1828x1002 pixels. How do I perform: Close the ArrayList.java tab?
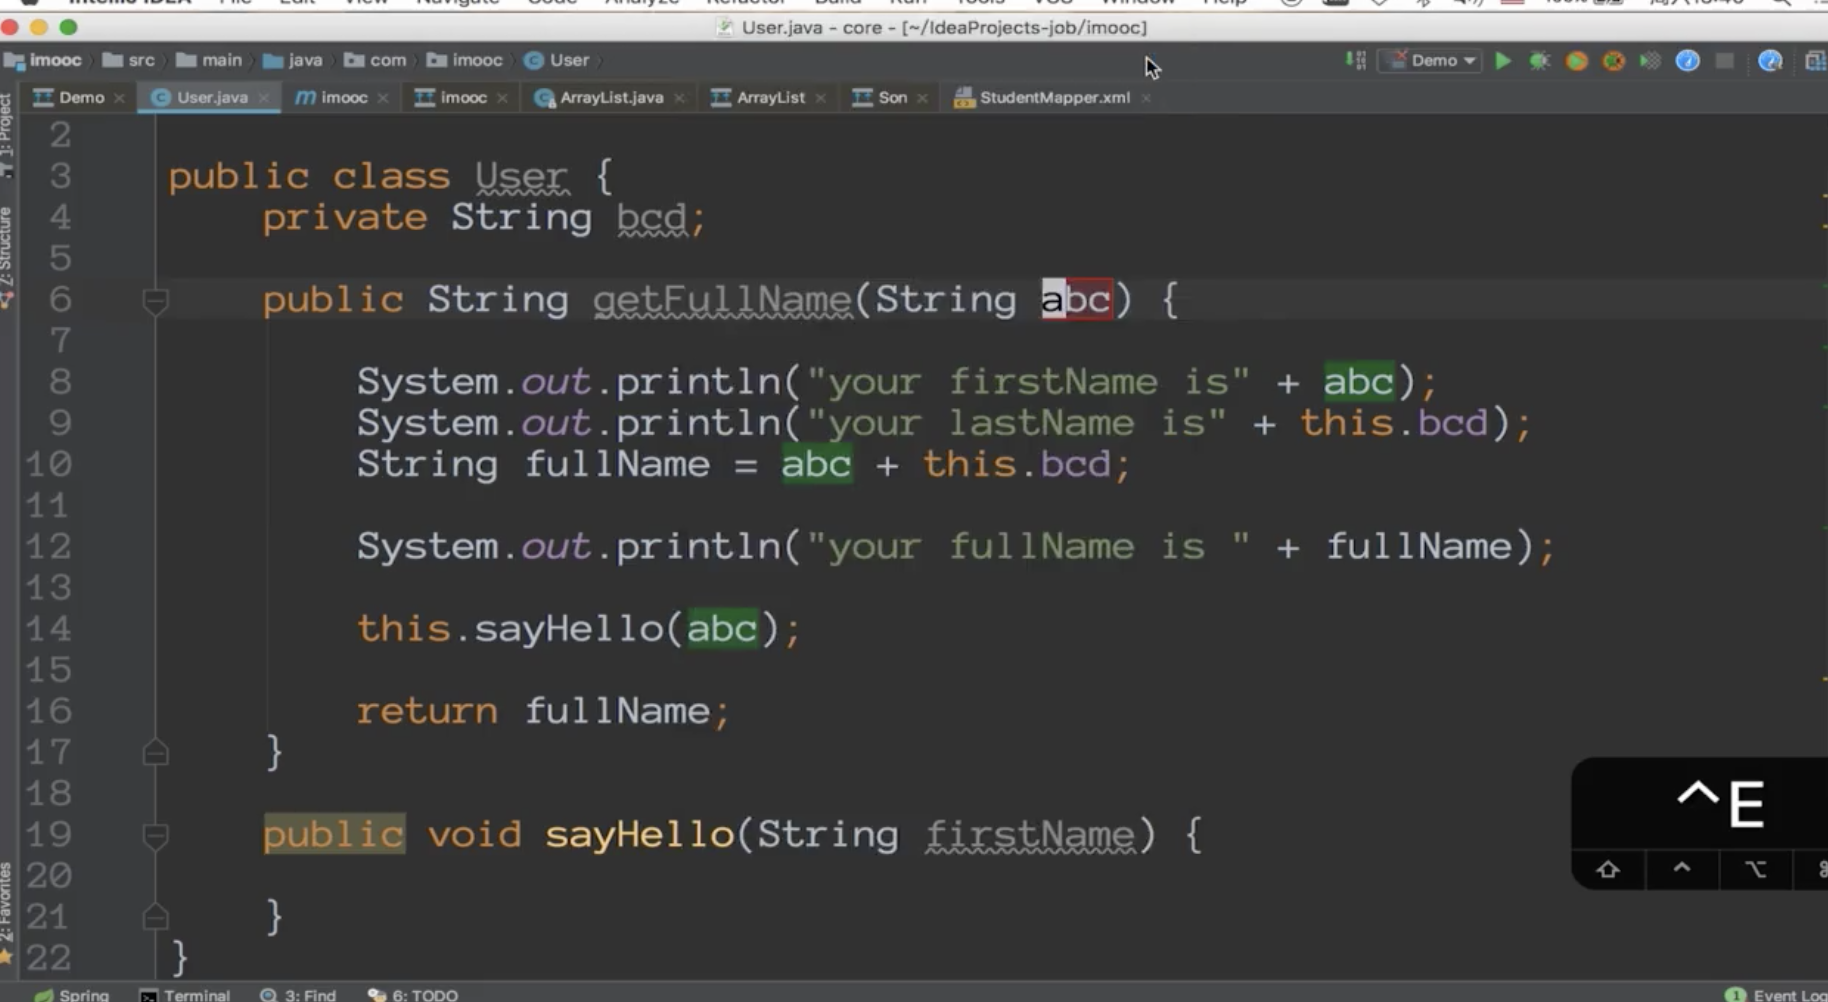tap(680, 98)
